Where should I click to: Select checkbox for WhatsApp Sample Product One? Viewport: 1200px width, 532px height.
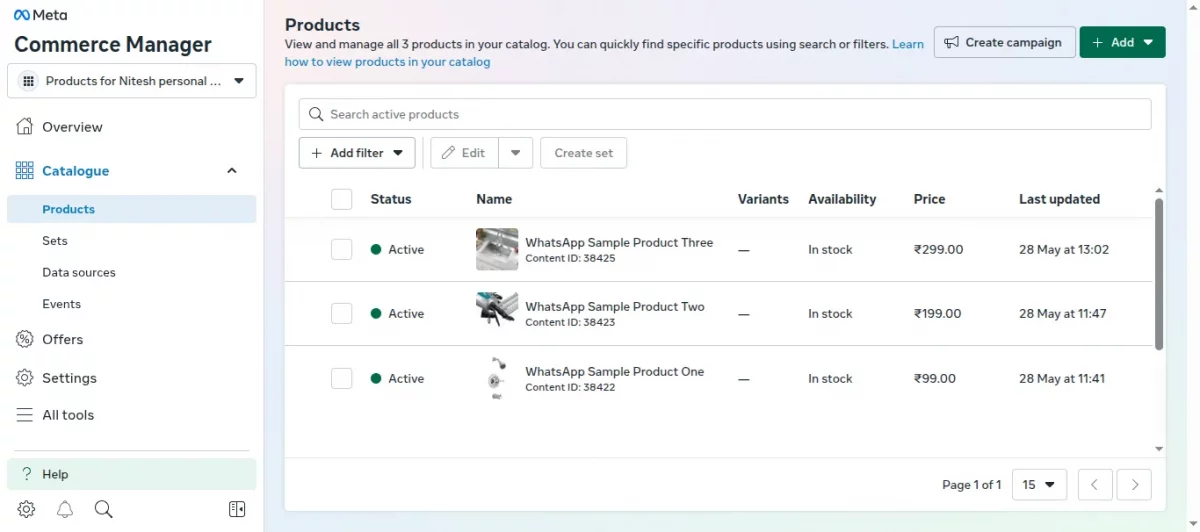(x=342, y=378)
